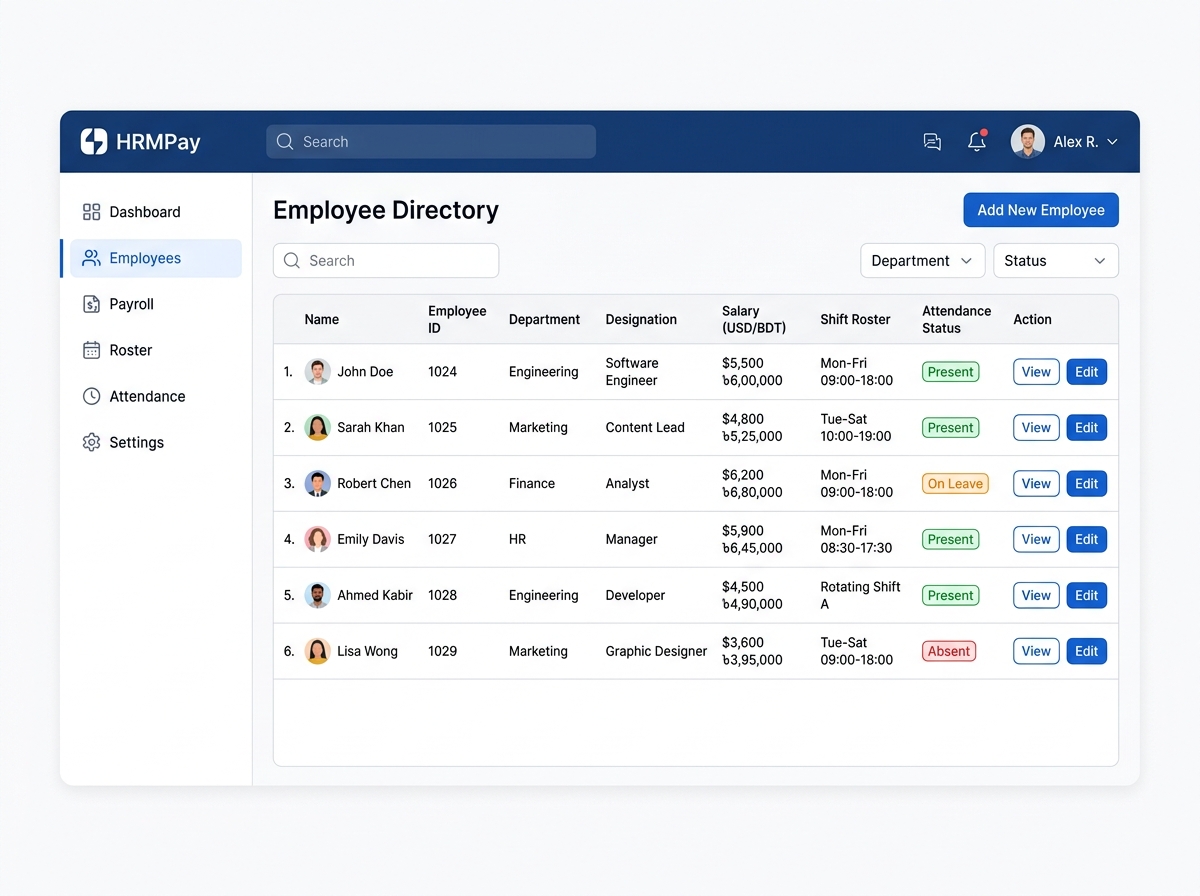The image size is (1200, 896).
Task: Open Attendance section
Action: point(155,396)
